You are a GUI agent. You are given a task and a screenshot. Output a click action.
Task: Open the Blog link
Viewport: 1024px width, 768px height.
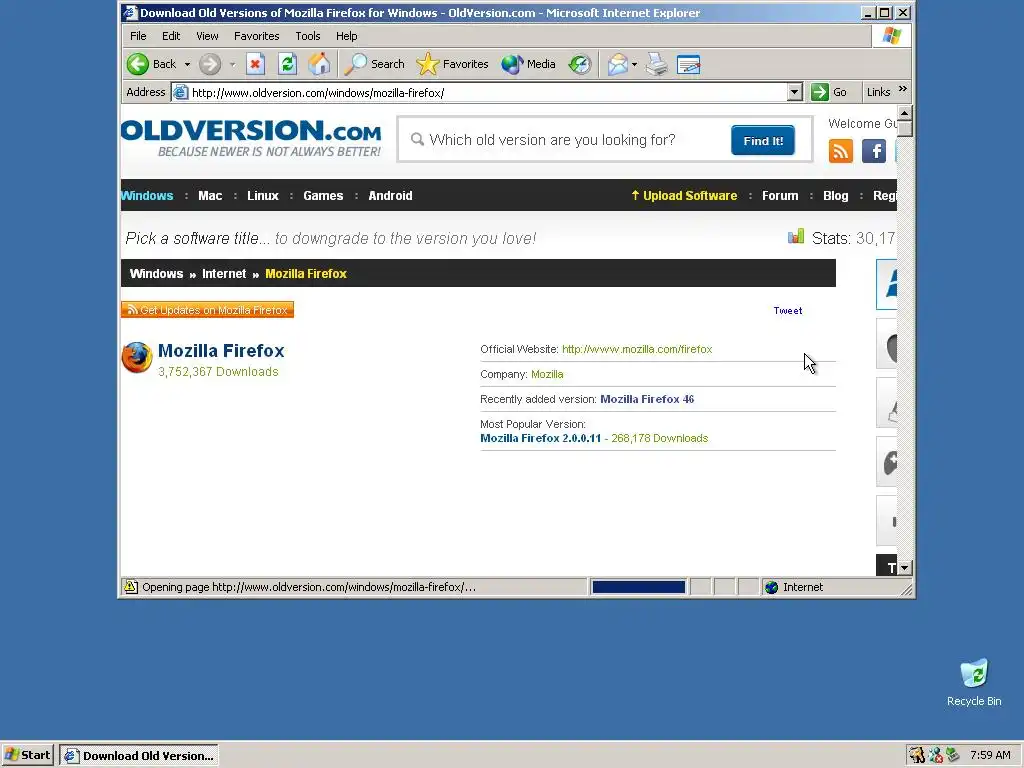[x=835, y=195]
